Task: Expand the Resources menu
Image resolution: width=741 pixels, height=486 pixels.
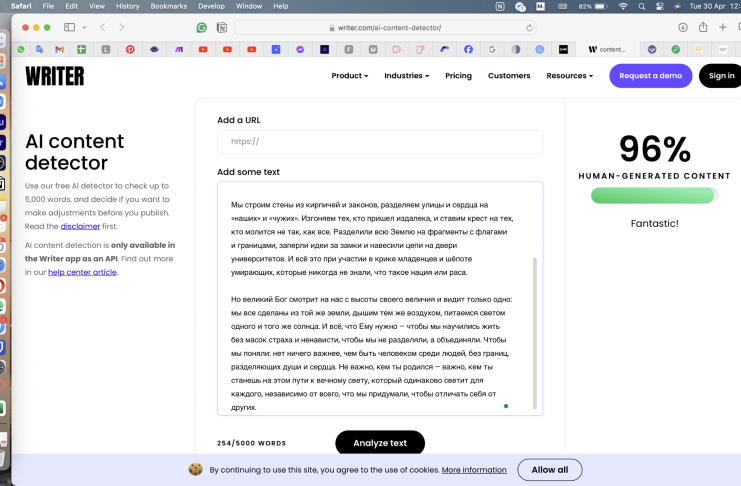Action: click(569, 76)
